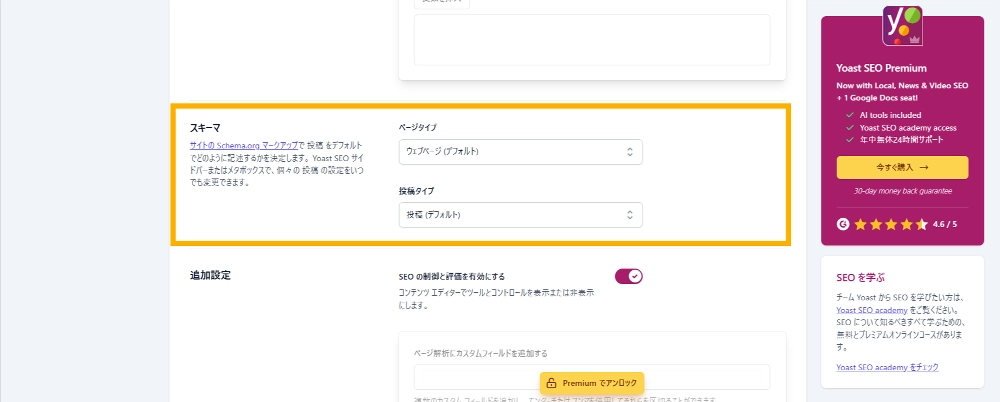Click Yoast SEO academy をチェック link
Viewport: 1000px width, 402px height.
point(887,367)
